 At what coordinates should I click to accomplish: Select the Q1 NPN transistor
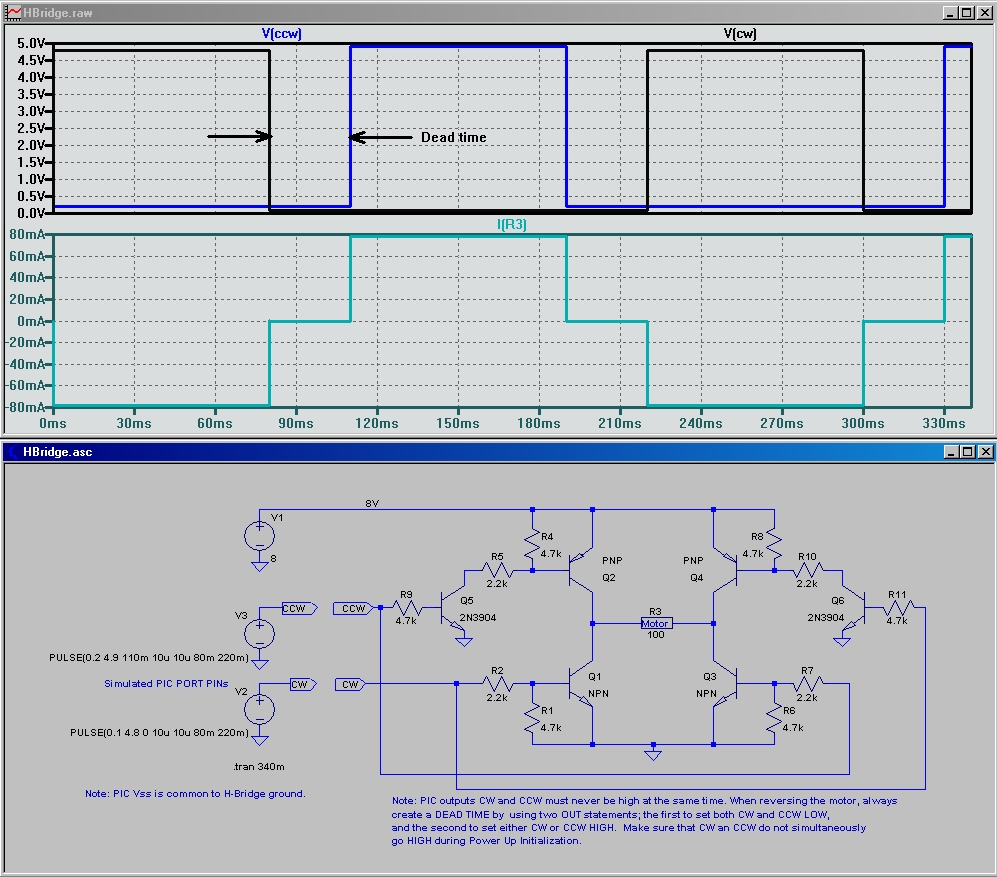pyautogui.click(x=581, y=685)
